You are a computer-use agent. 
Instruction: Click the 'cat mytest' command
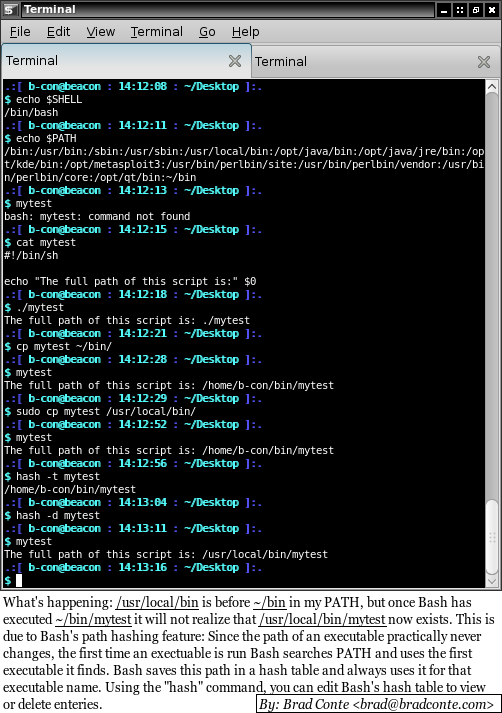point(45,242)
